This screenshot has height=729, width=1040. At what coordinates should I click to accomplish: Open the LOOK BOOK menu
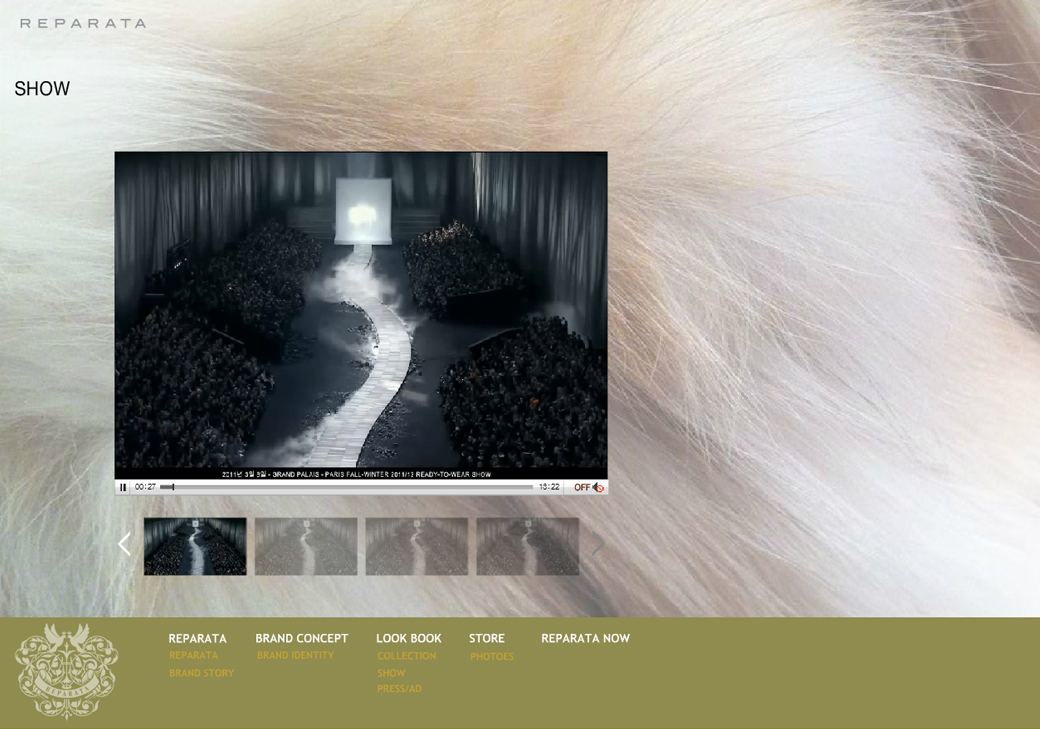[x=408, y=638]
